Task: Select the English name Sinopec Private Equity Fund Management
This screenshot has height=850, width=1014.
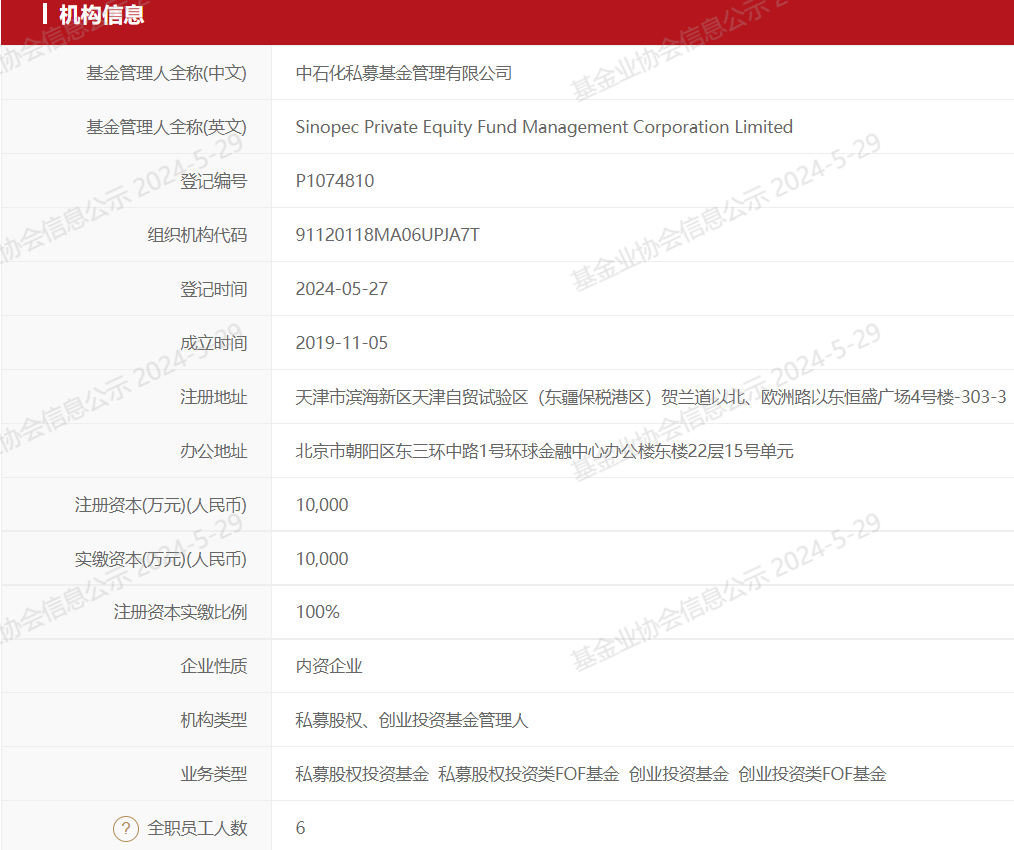Action: click(x=544, y=127)
